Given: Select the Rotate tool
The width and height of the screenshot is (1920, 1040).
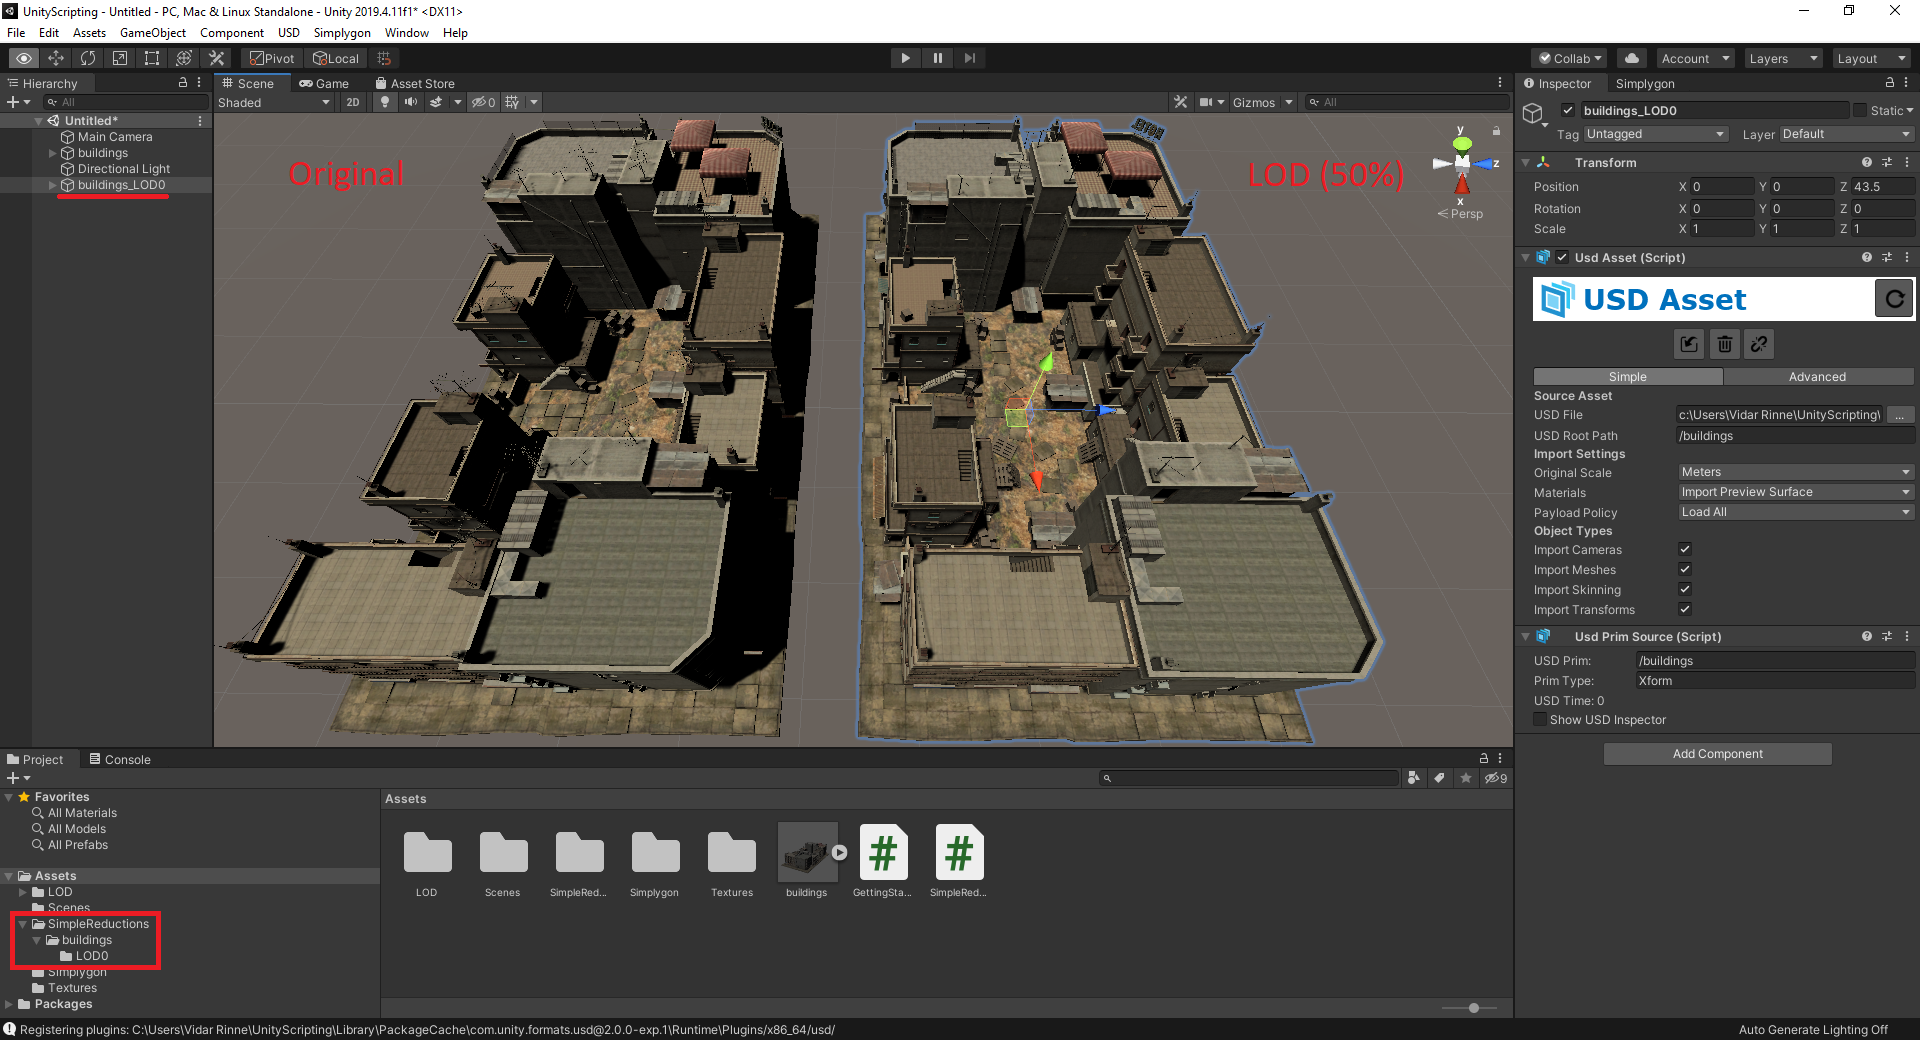Looking at the screenshot, I should pyautogui.click(x=88, y=58).
